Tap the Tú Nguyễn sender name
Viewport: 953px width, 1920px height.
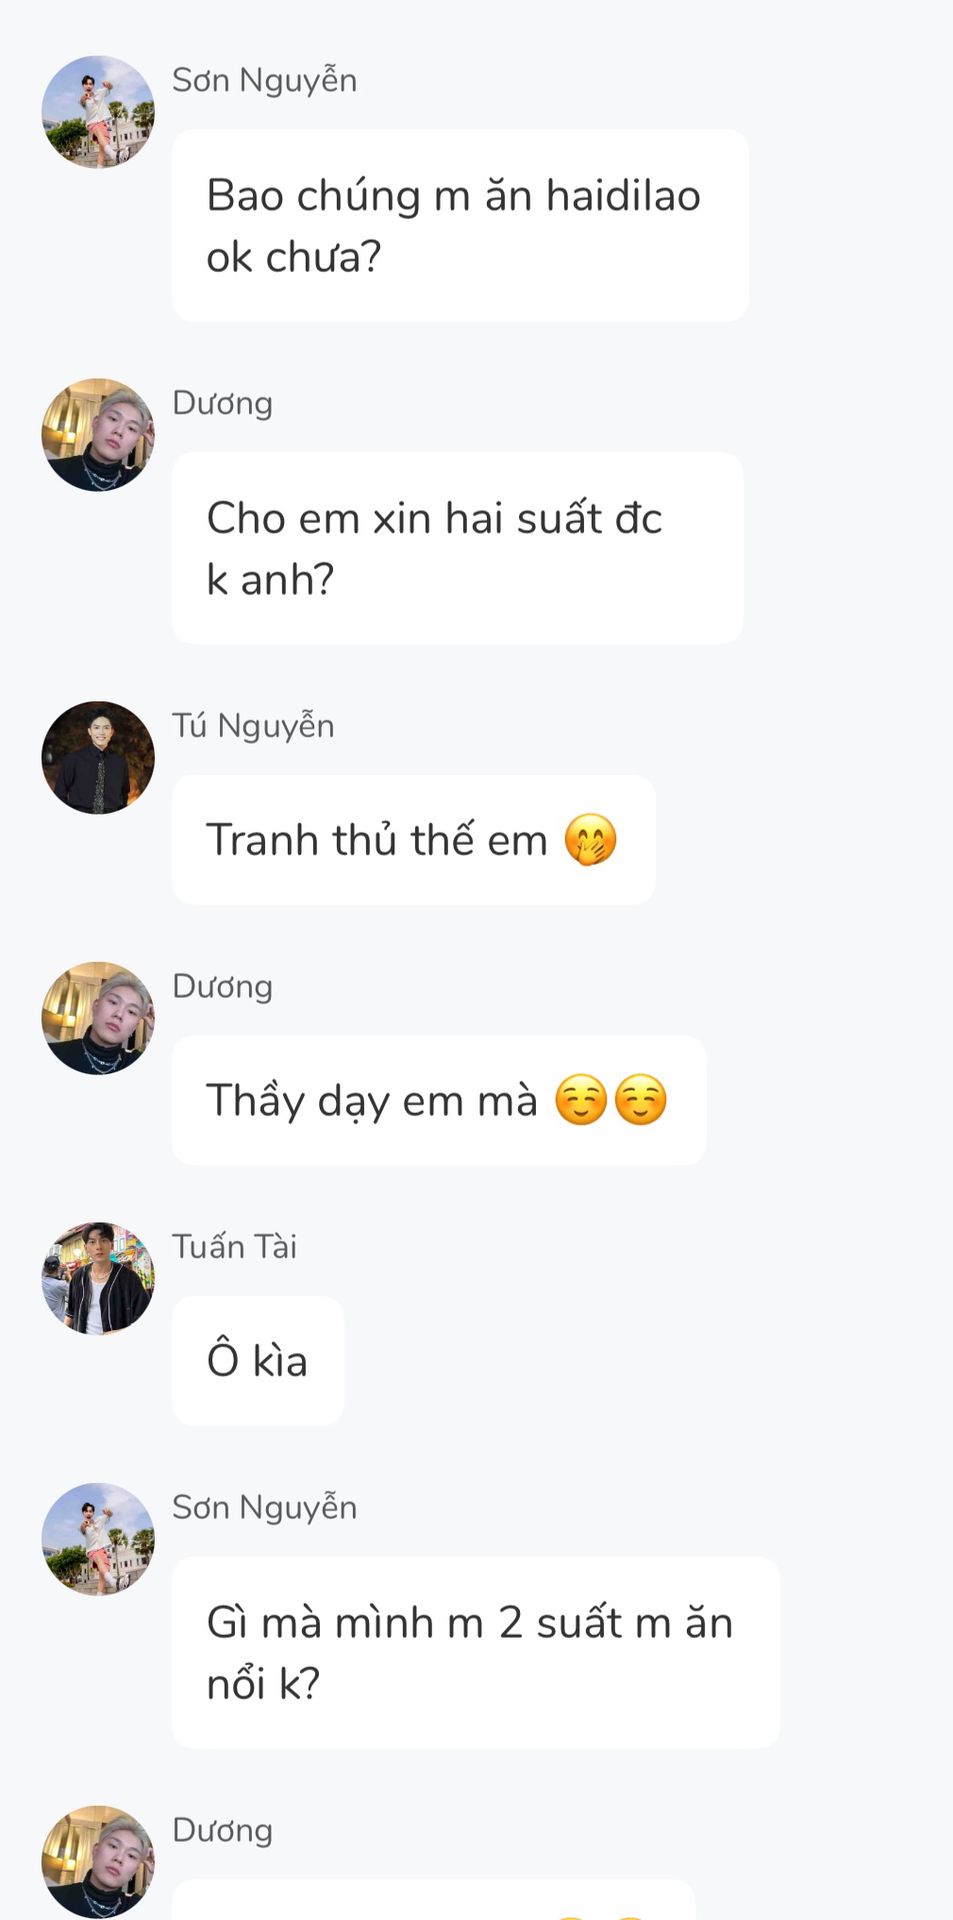[x=253, y=725]
